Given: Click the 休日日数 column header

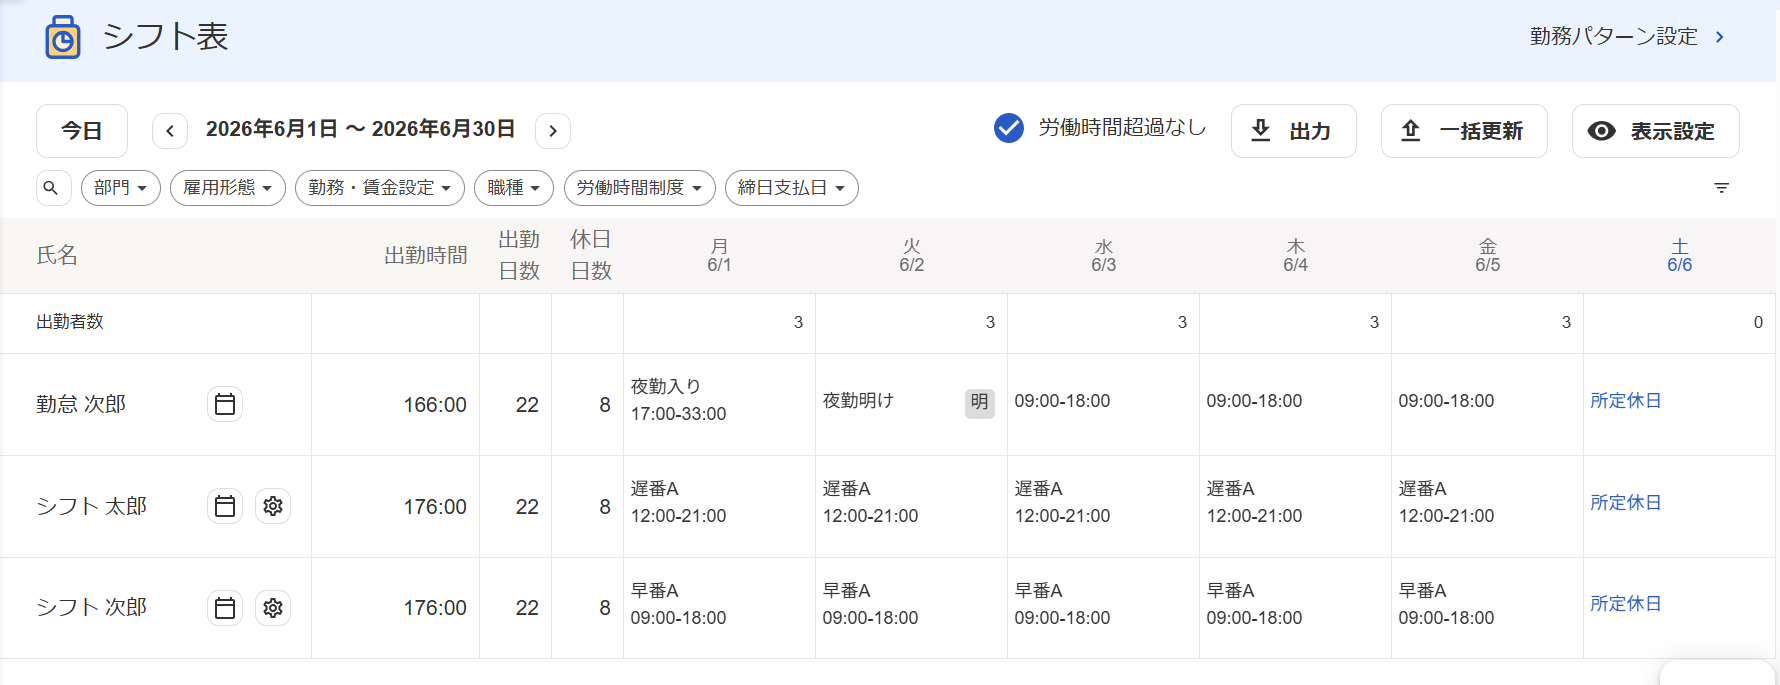Looking at the screenshot, I should click(591, 255).
